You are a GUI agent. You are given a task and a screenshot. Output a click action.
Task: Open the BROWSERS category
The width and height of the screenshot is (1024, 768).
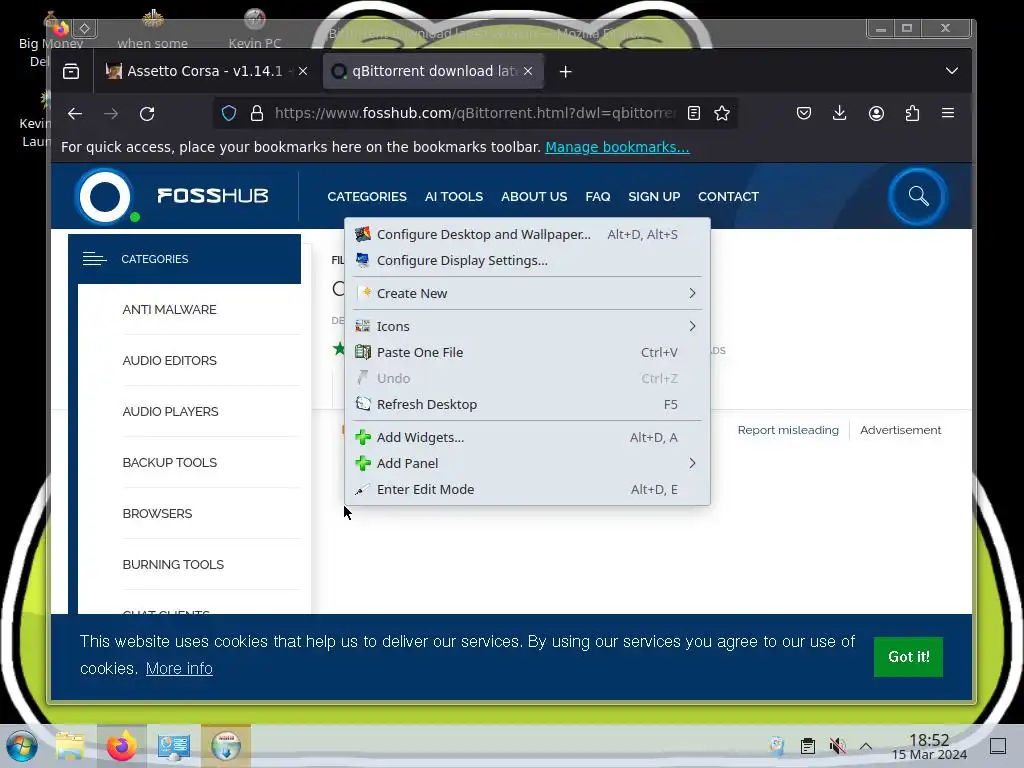[157, 513]
